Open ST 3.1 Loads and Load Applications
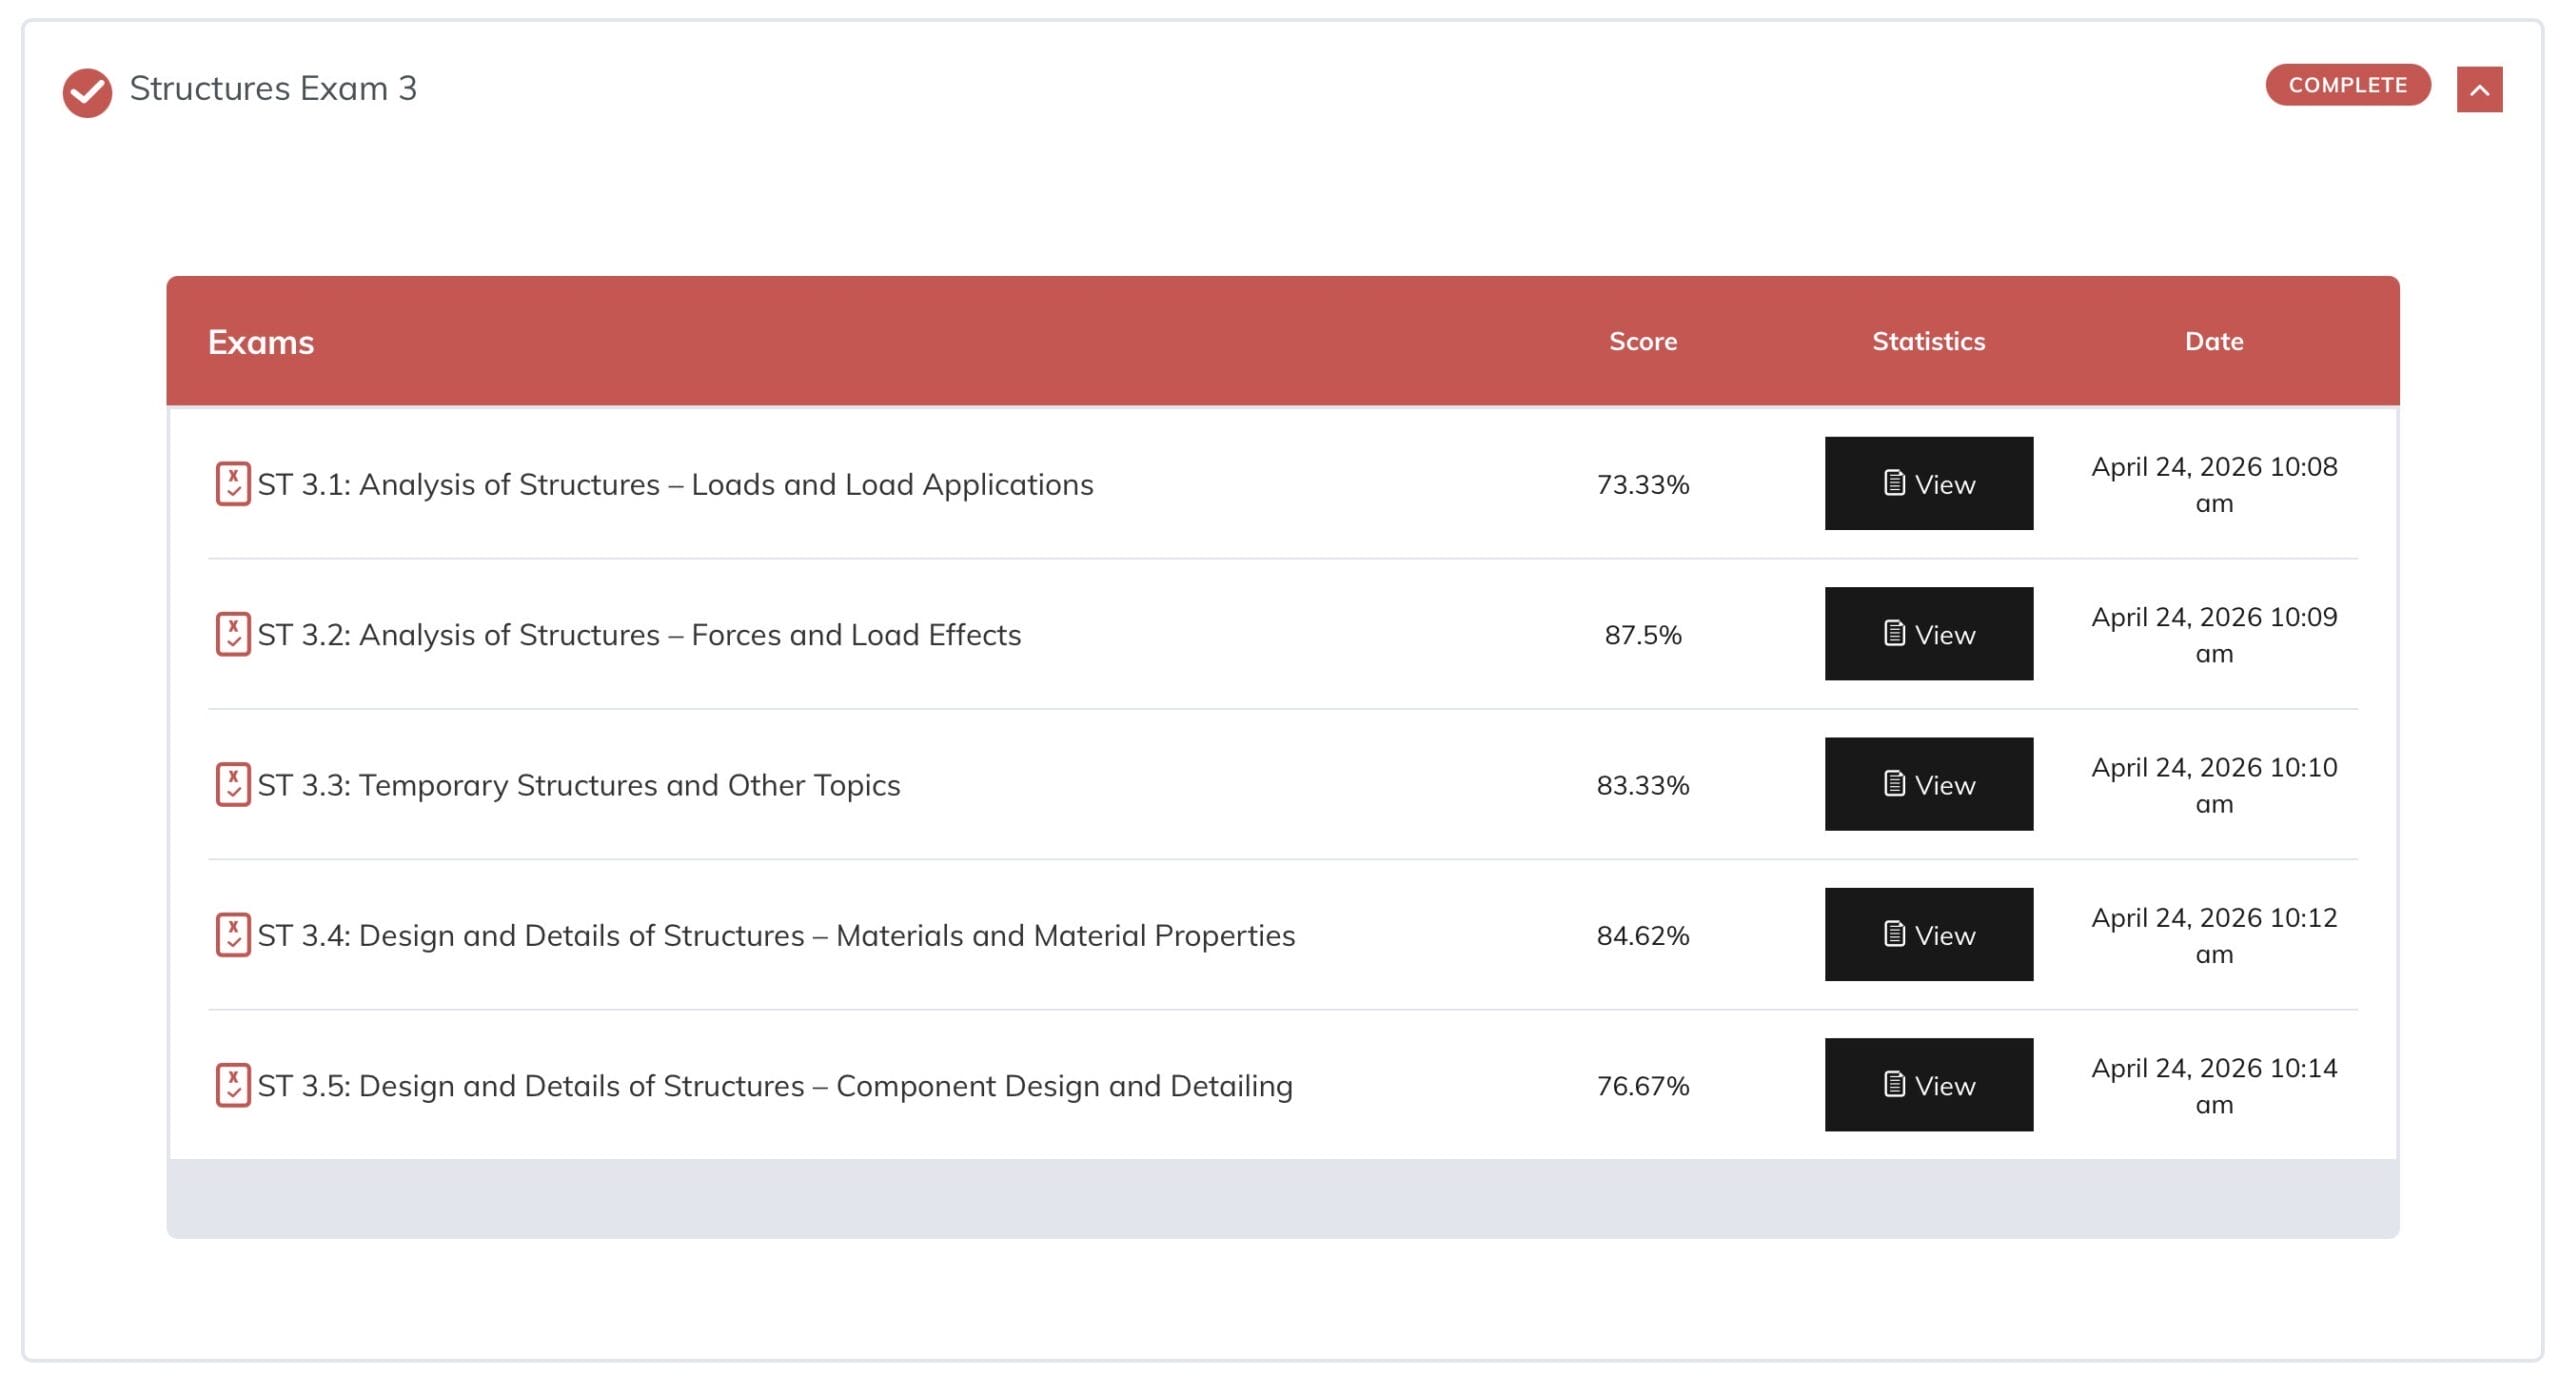This screenshot has height=1376, width=2560. pyautogui.click(x=675, y=484)
